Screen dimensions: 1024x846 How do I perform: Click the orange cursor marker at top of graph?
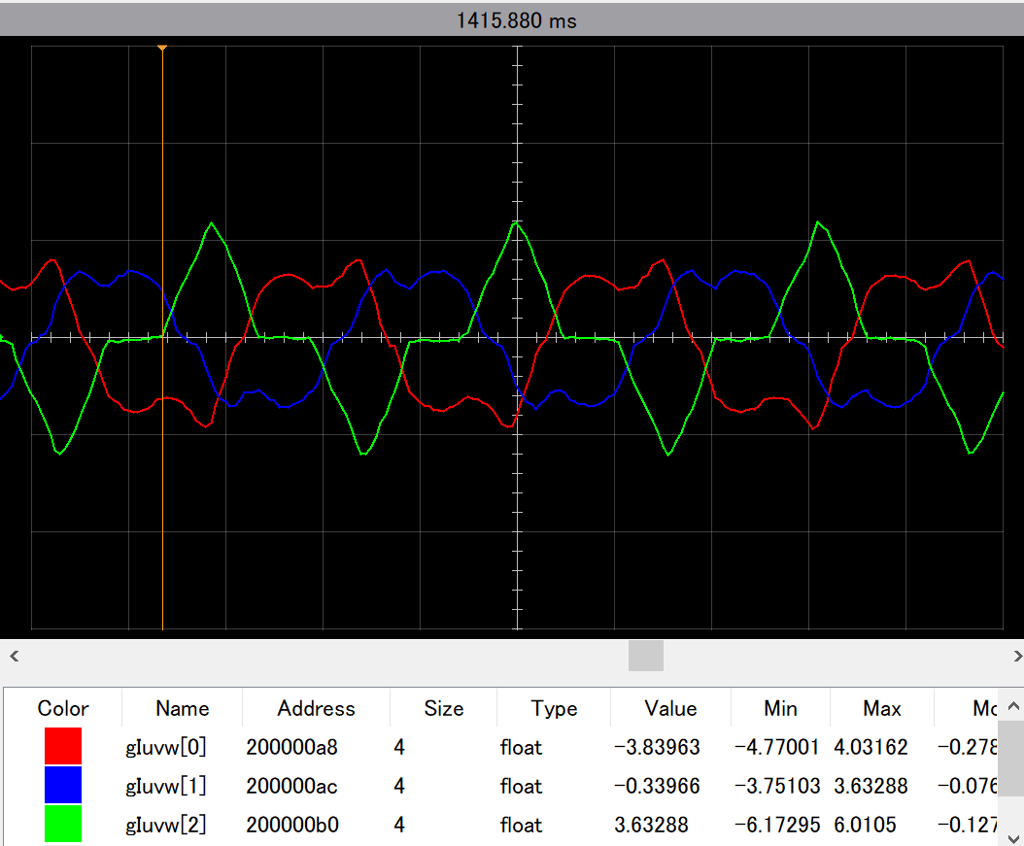(162, 47)
